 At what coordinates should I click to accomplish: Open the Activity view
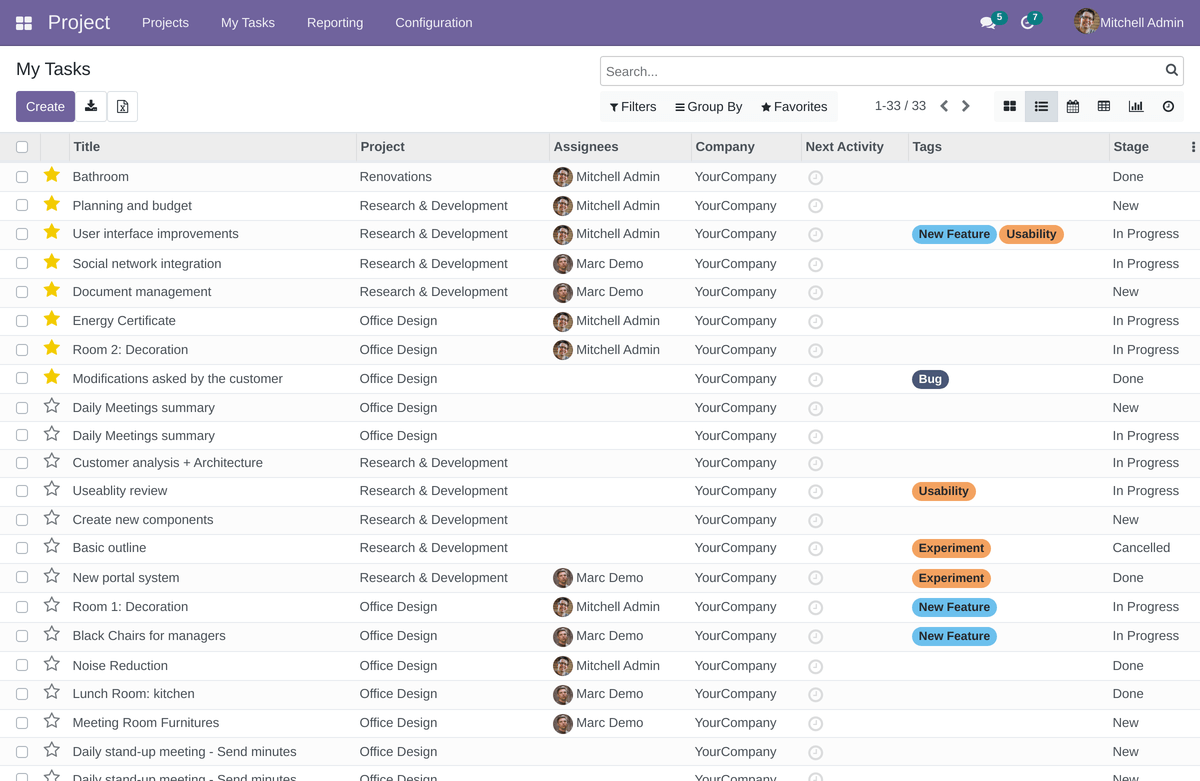pyautogui.click(x=1166, y=106)
